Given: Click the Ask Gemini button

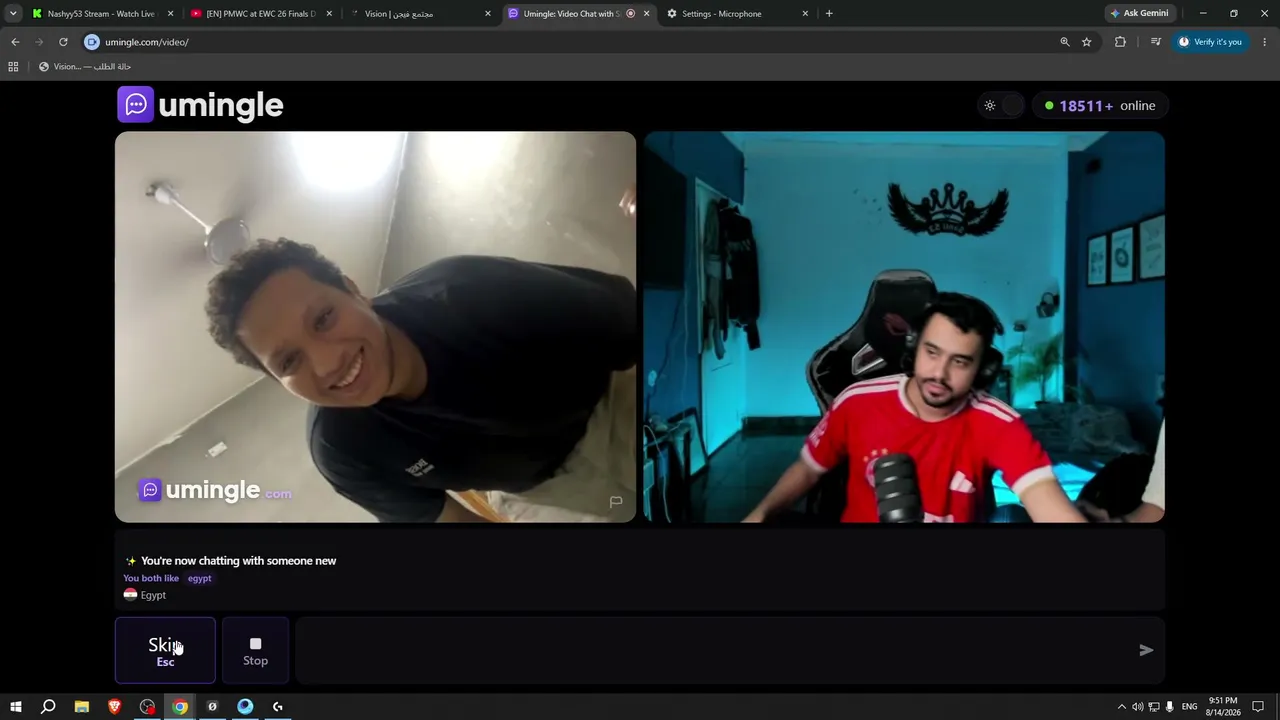Looking at the screenshot, I should pos(1139,14).
